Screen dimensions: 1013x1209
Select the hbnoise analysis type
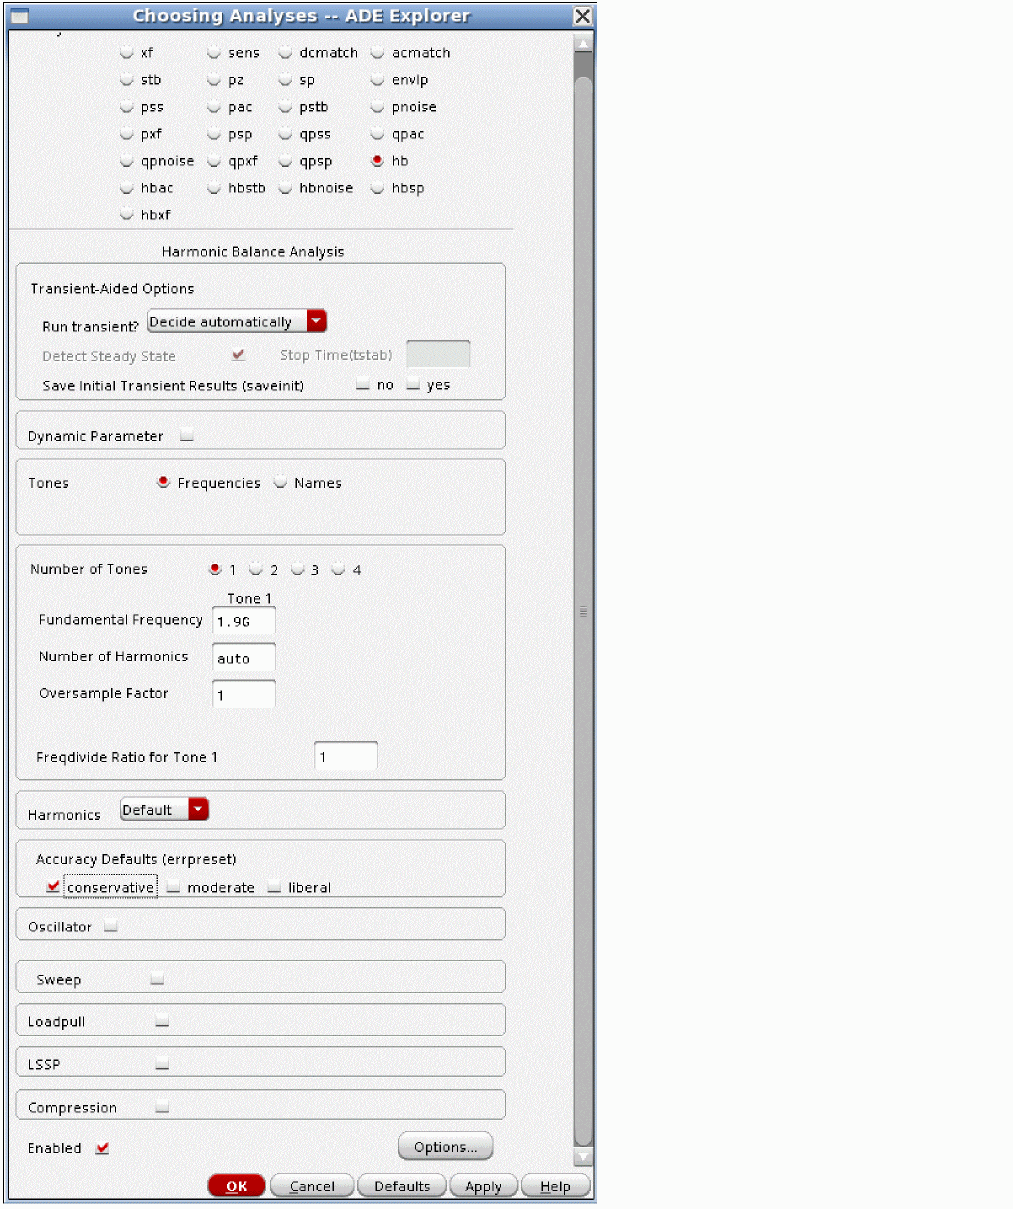285,188
